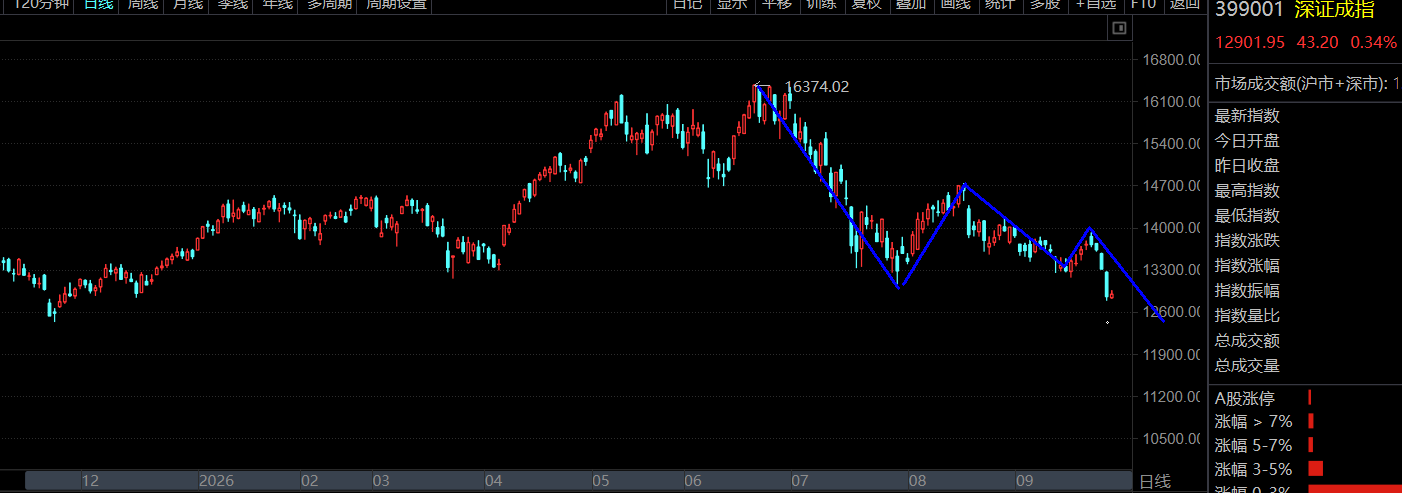Image resolution: width=1402 pixels, height=493 pixels.
Task: Click the 12600.00 price axis label
Action: (1171, 312)
